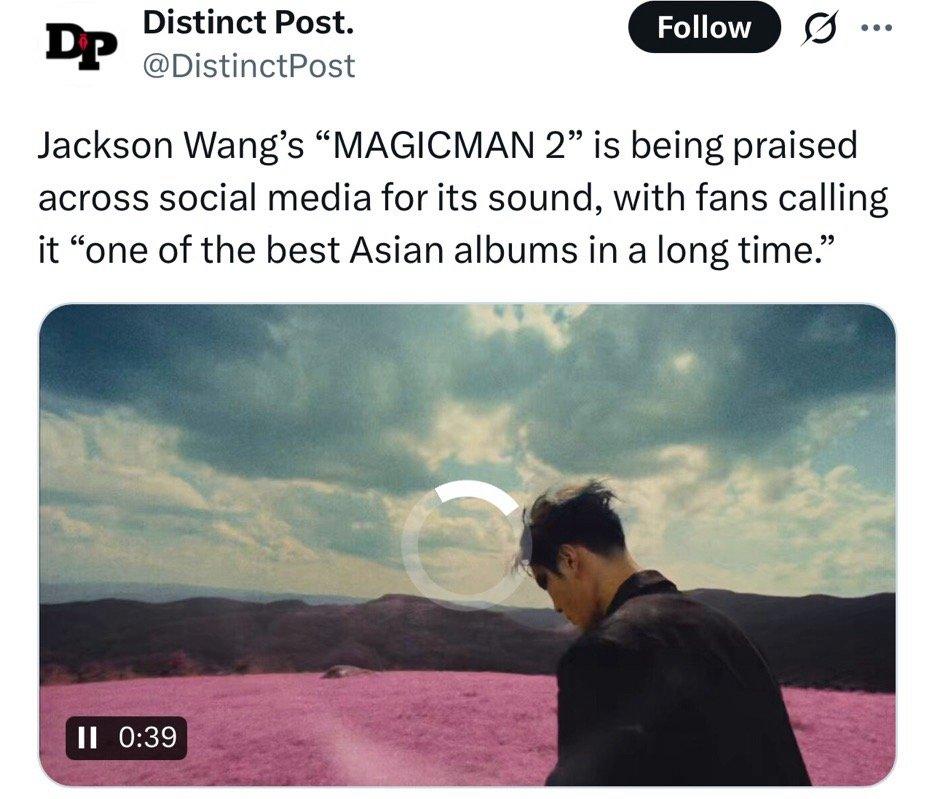This screenshot has width=935, height=799.
Task: Click the Grok slashed-circle icon
Action: coord(822,28)
